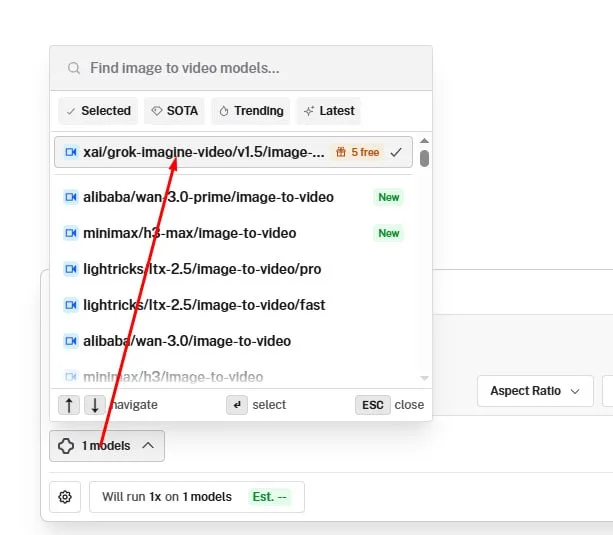Click the ESC close key
Screen dimensions: 613x535
pyautogui.click(x=373, y=405)
